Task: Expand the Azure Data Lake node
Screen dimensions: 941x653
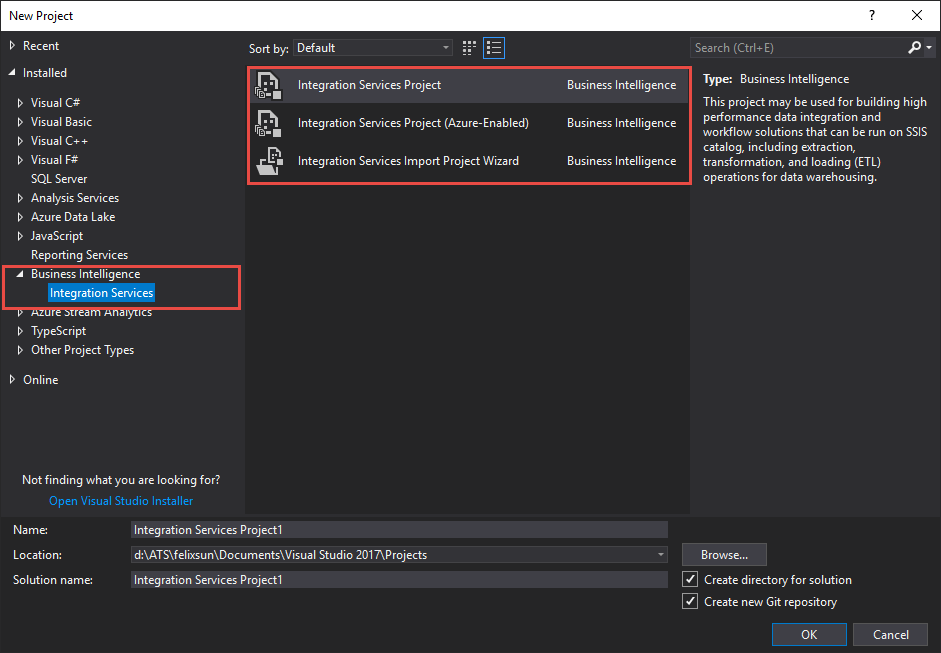Action: pos(20,217)
